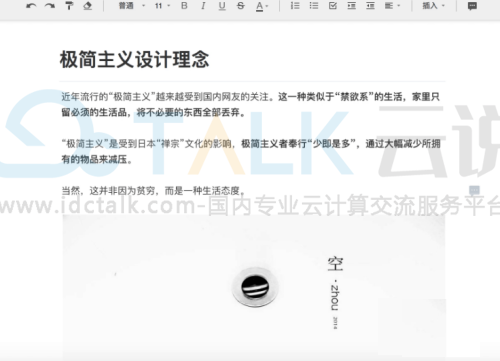Screen dimensions: 500x361
Task: Toggle bold formatting
Action: click(184, 6)
